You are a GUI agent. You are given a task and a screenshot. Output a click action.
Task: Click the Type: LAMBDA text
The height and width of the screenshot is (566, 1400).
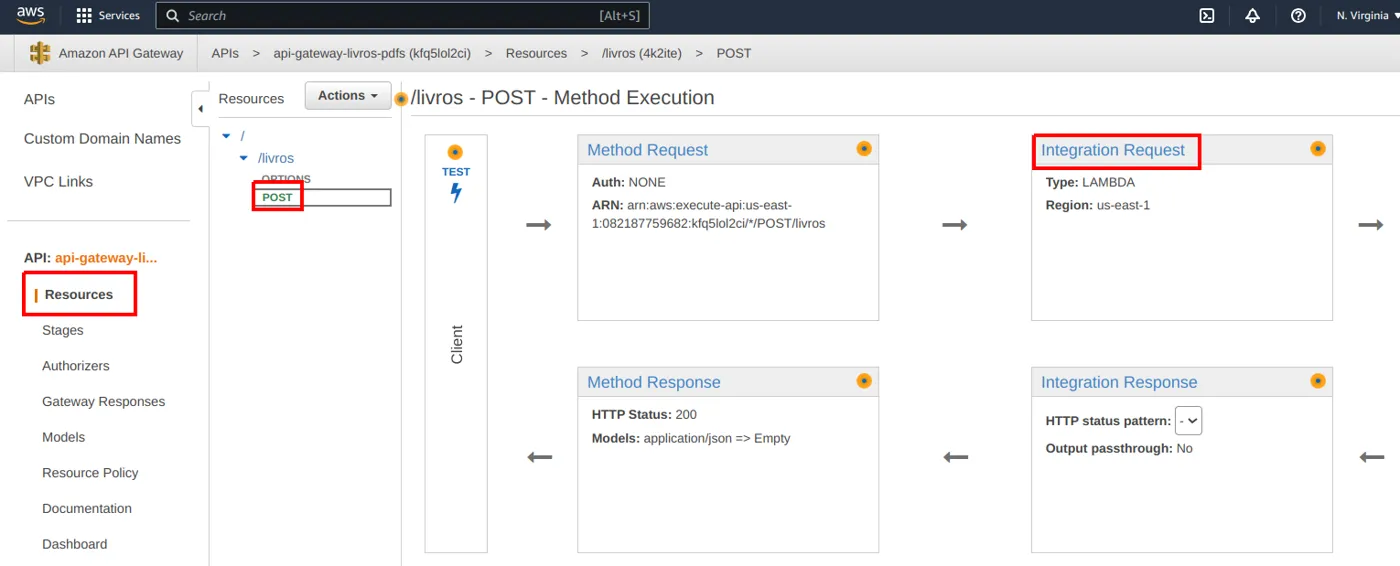coord(1090,183)
